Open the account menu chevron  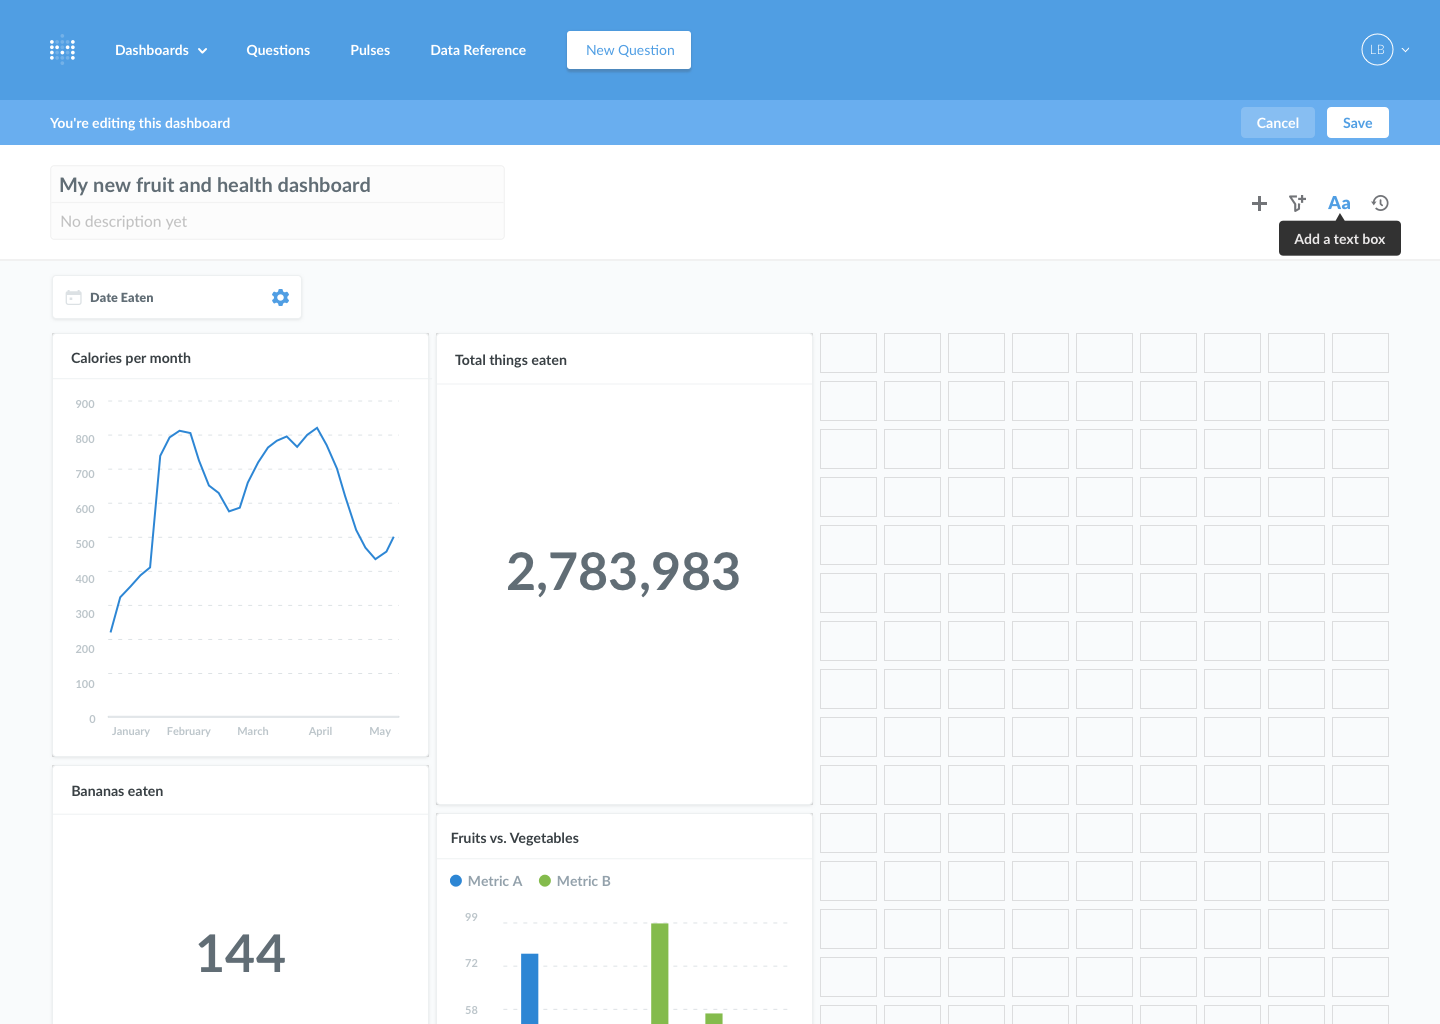click(1405, 49)
